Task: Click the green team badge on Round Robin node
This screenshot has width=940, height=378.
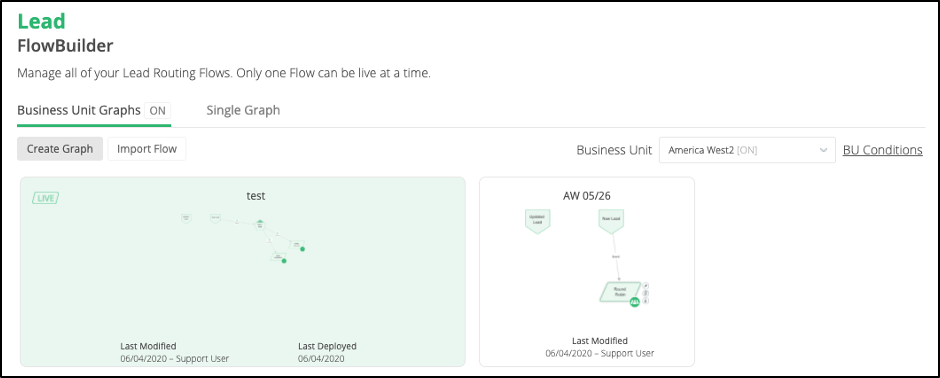Action: click(x=634, y=303)
